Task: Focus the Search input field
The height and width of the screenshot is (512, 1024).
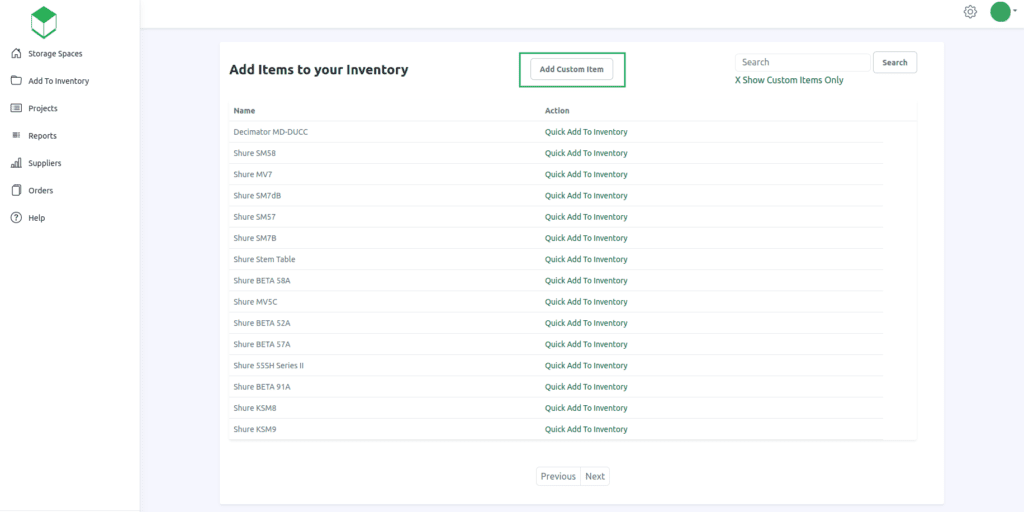Action: point(803,62)
